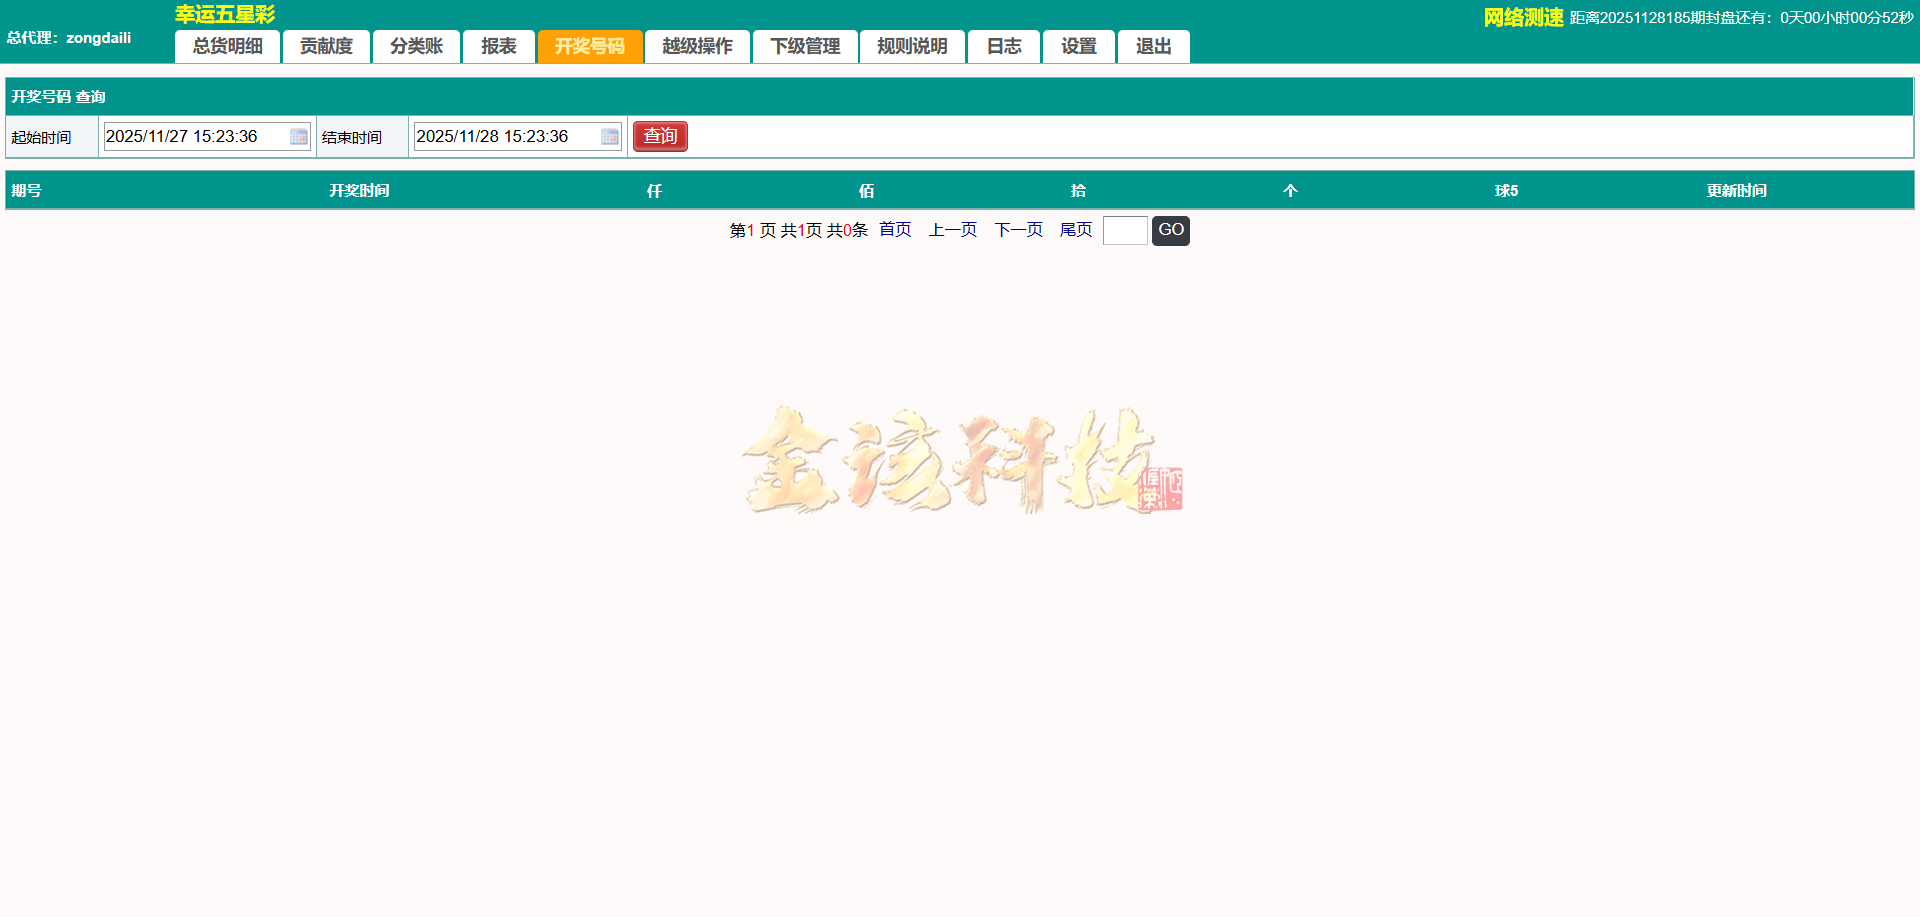Jump to 尾页 last page
Image resolution: width=1920 pixels, height=917 pixels.
1076,229
